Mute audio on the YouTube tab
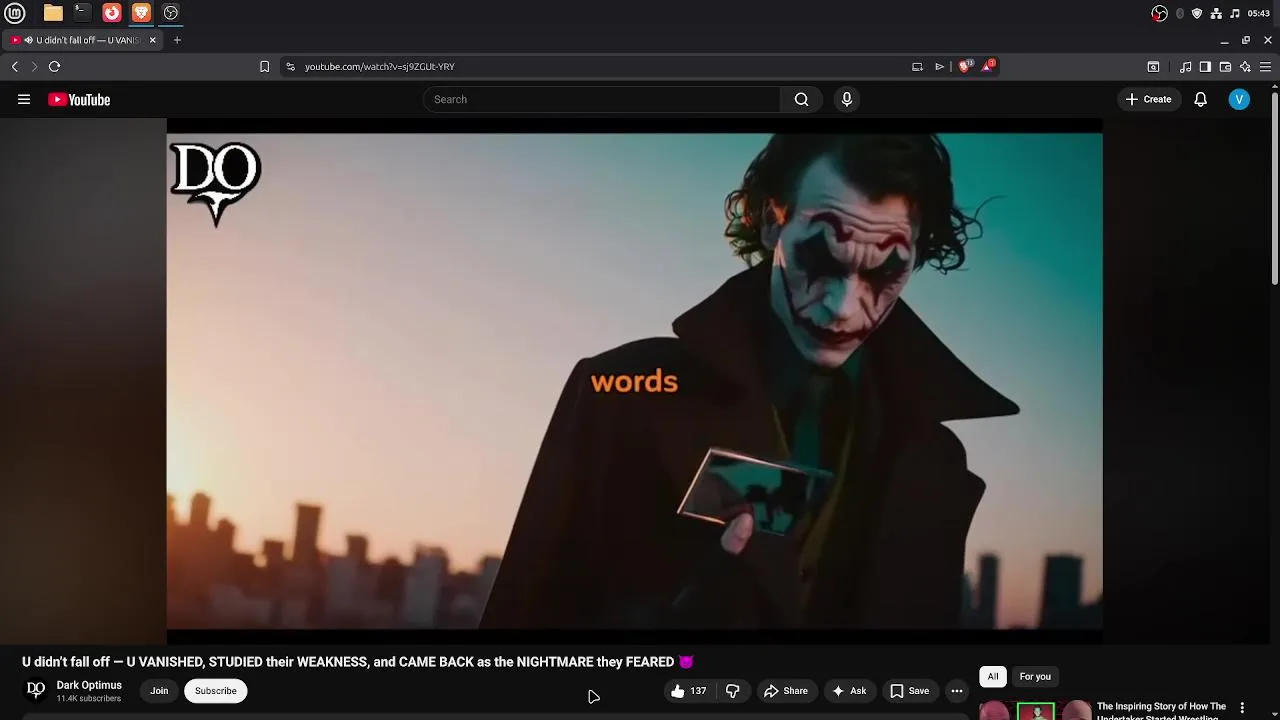The image size is (1280, 720). pos(29,40)
